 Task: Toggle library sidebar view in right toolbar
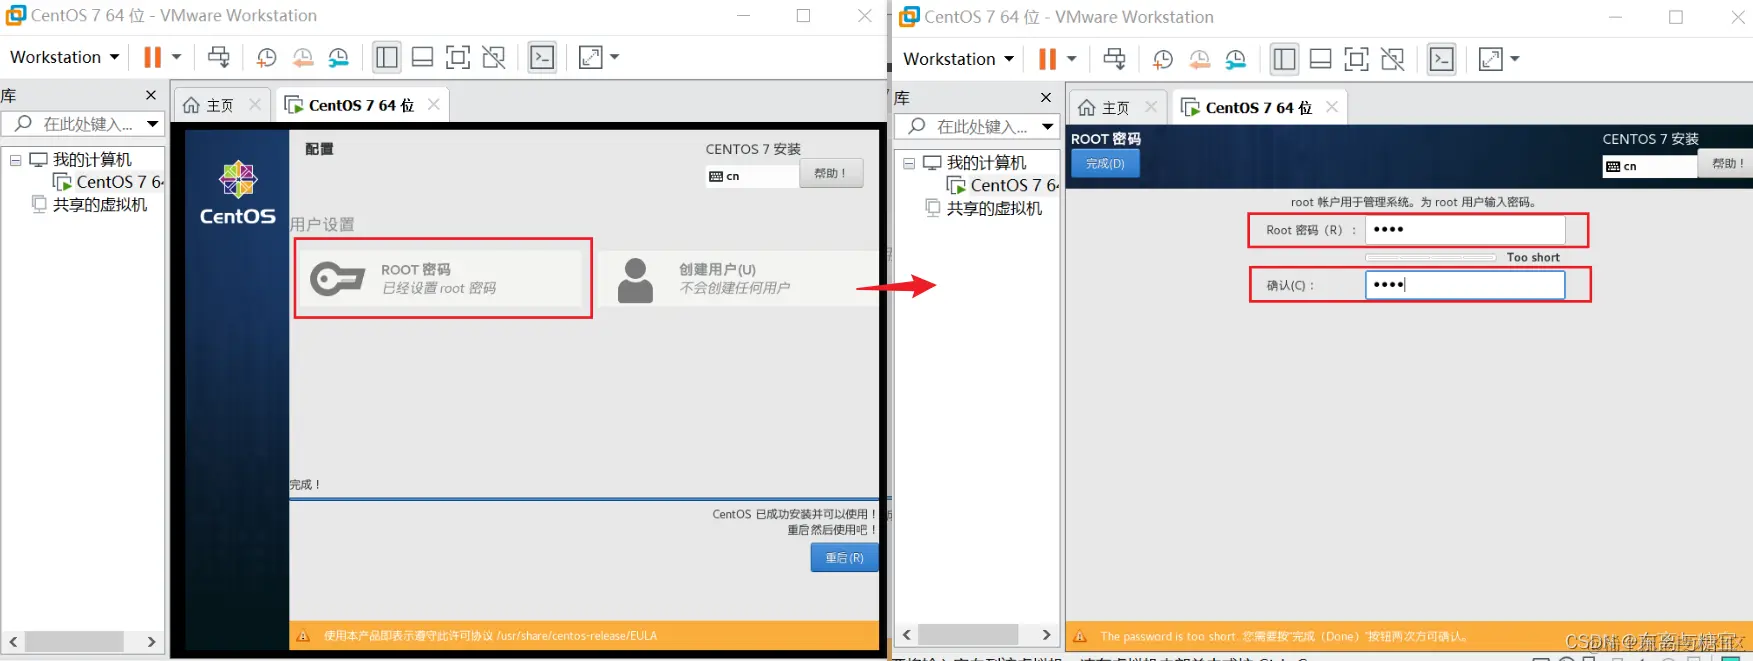(x=1284, y=59)
